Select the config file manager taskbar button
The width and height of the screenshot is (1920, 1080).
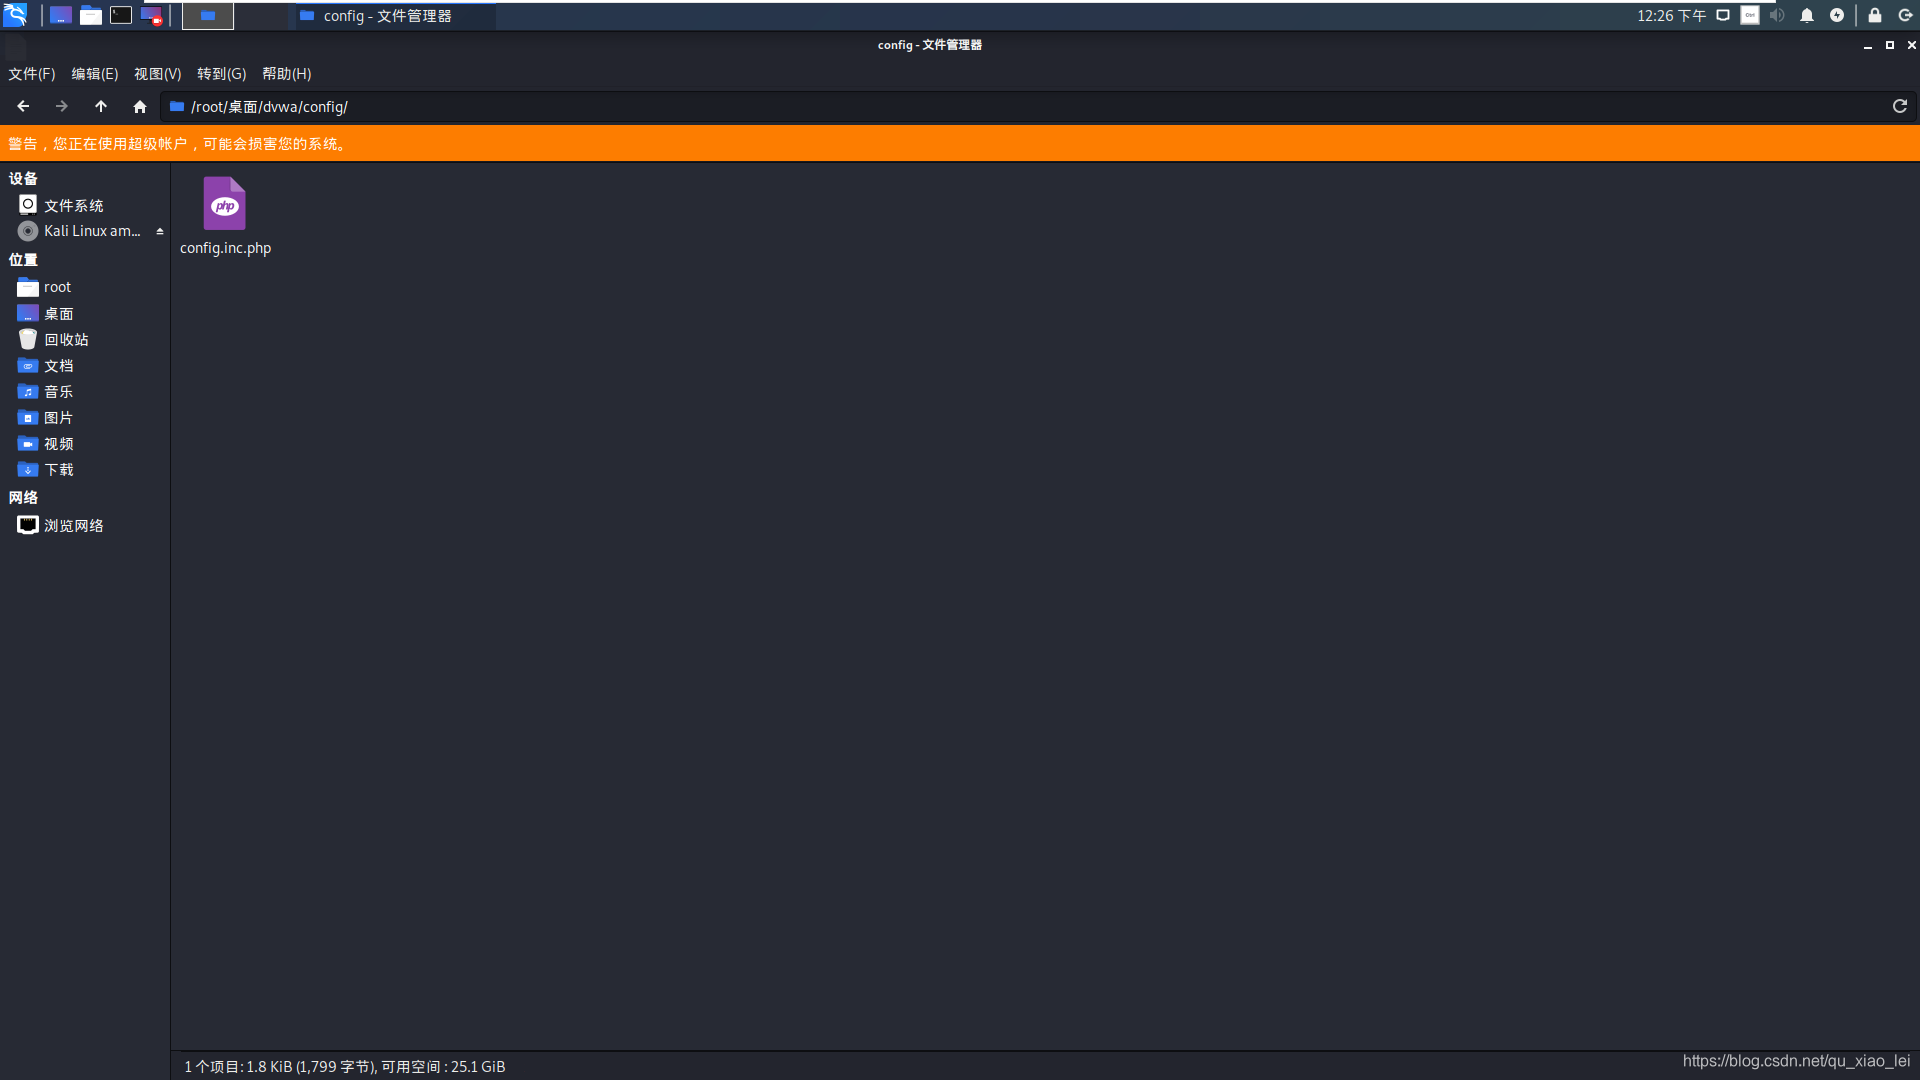pos(393,16)
